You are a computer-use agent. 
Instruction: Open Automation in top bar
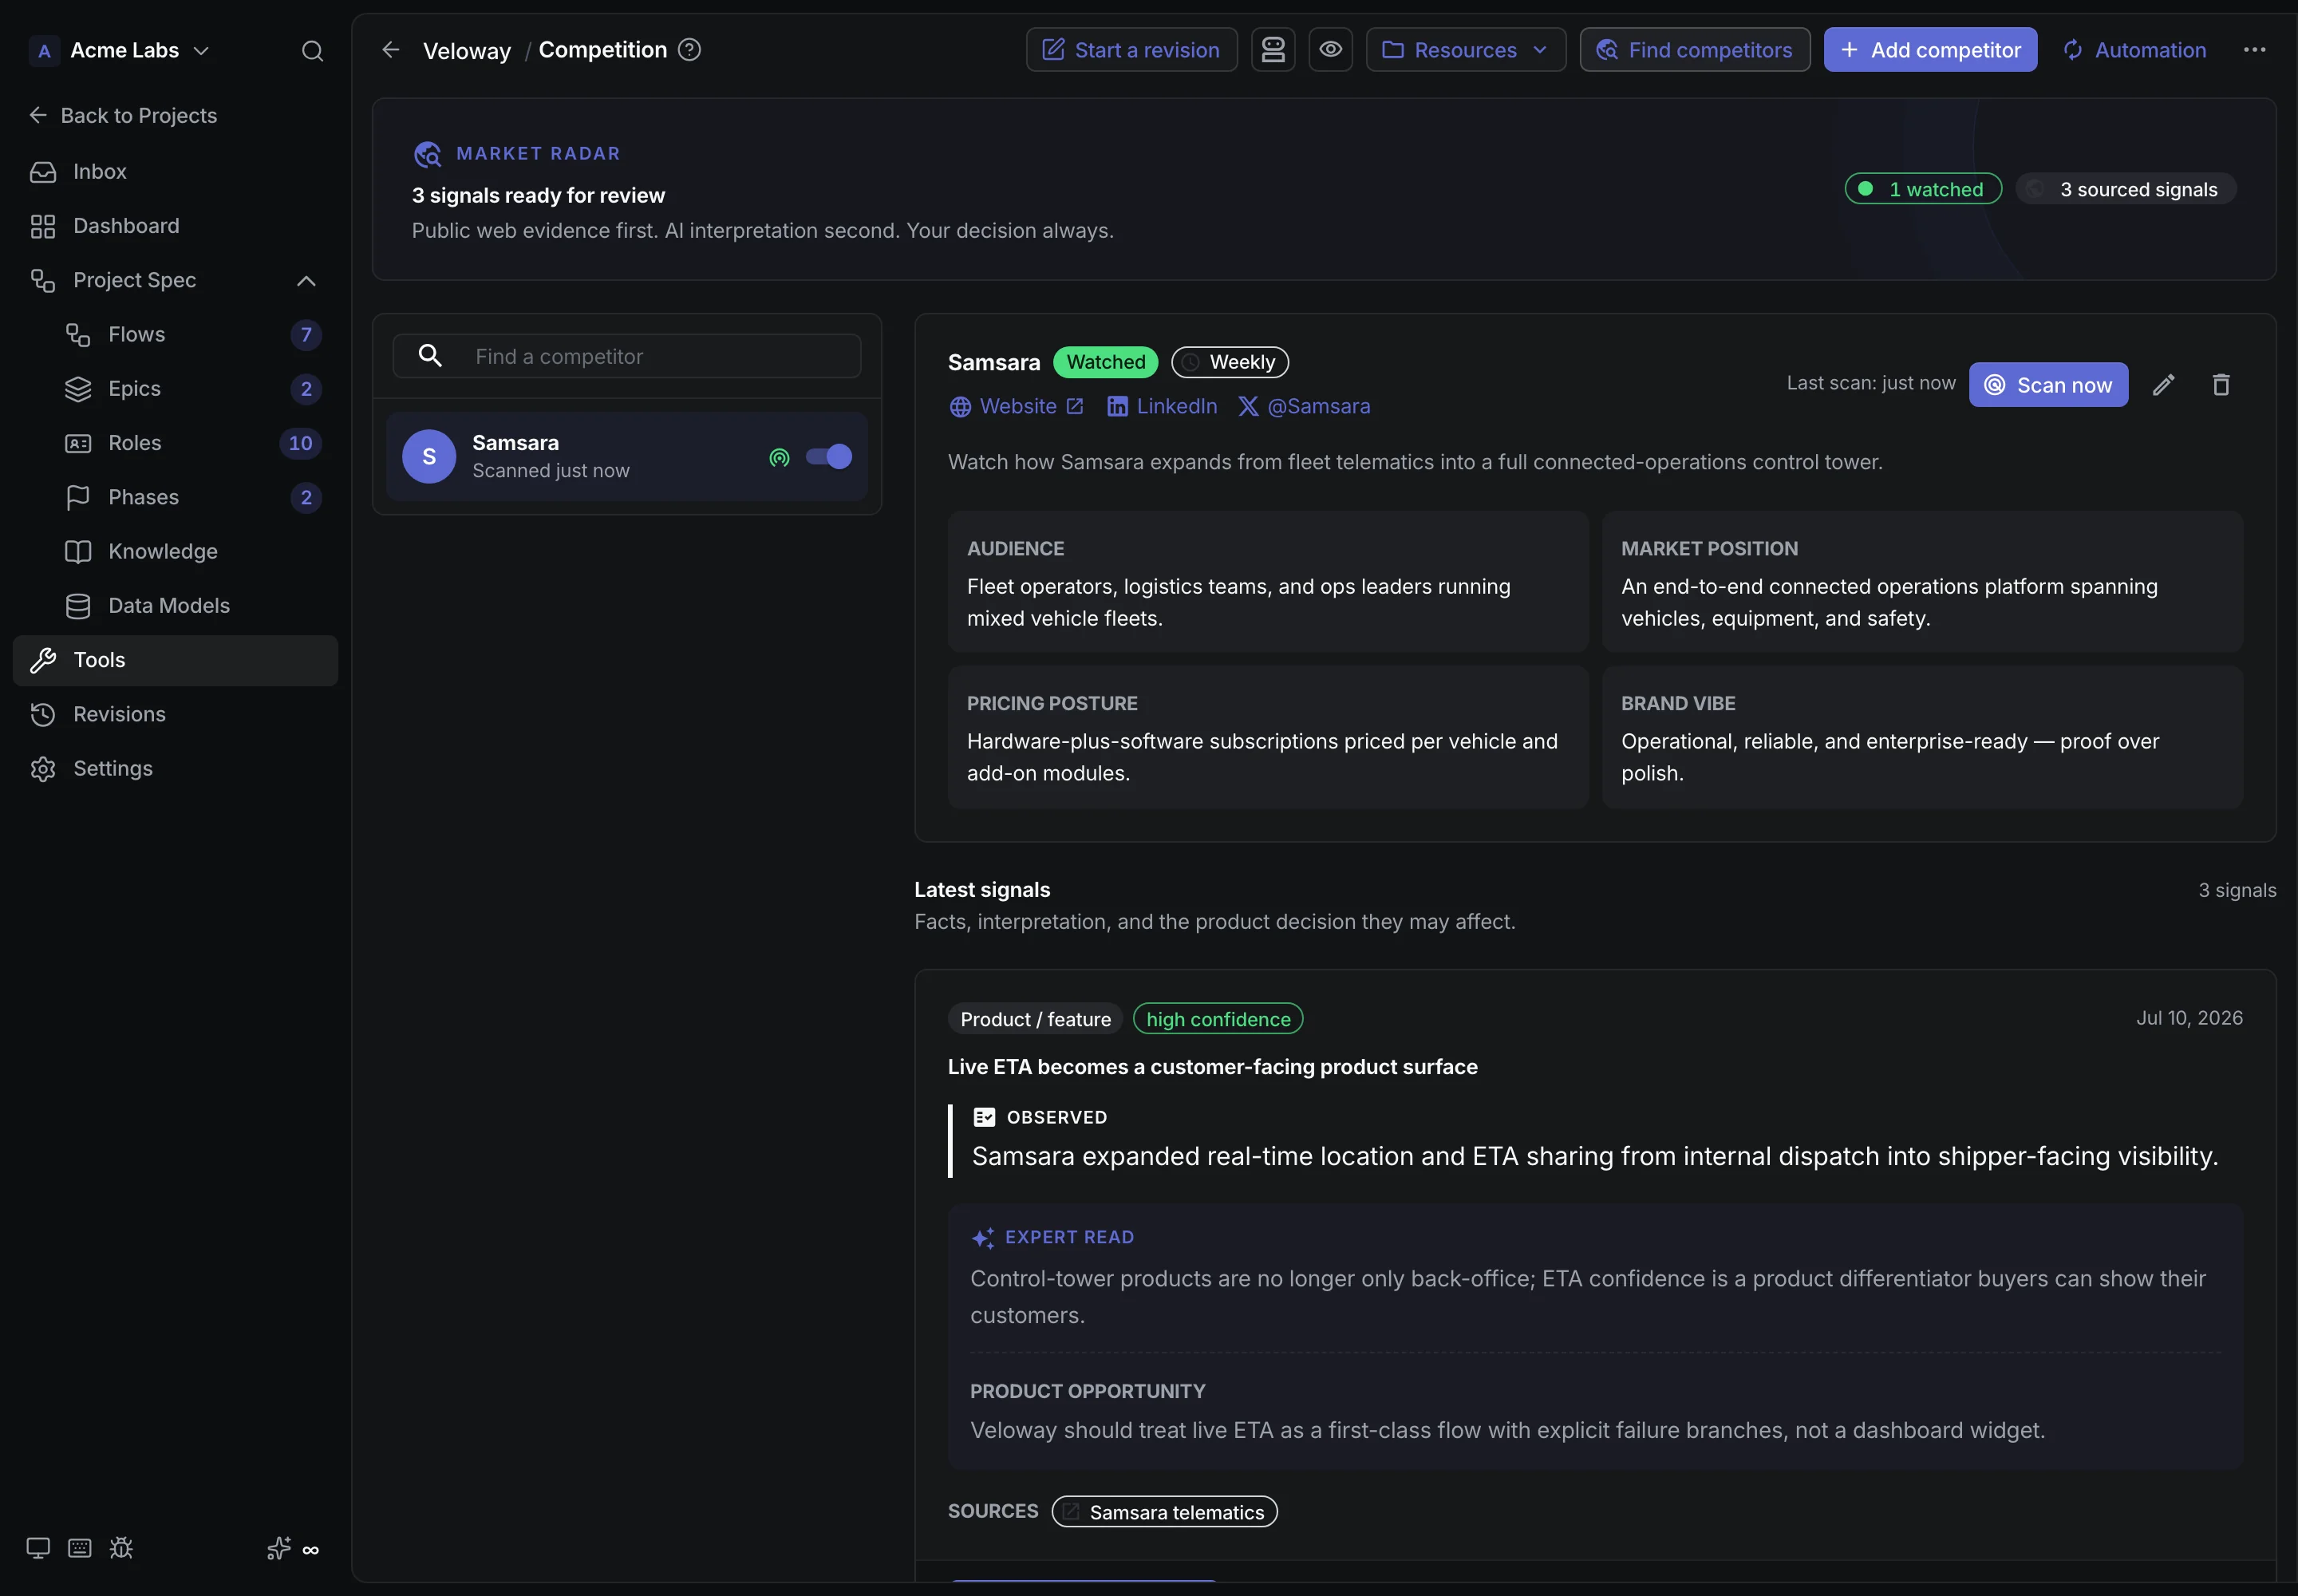[2134, 50]
